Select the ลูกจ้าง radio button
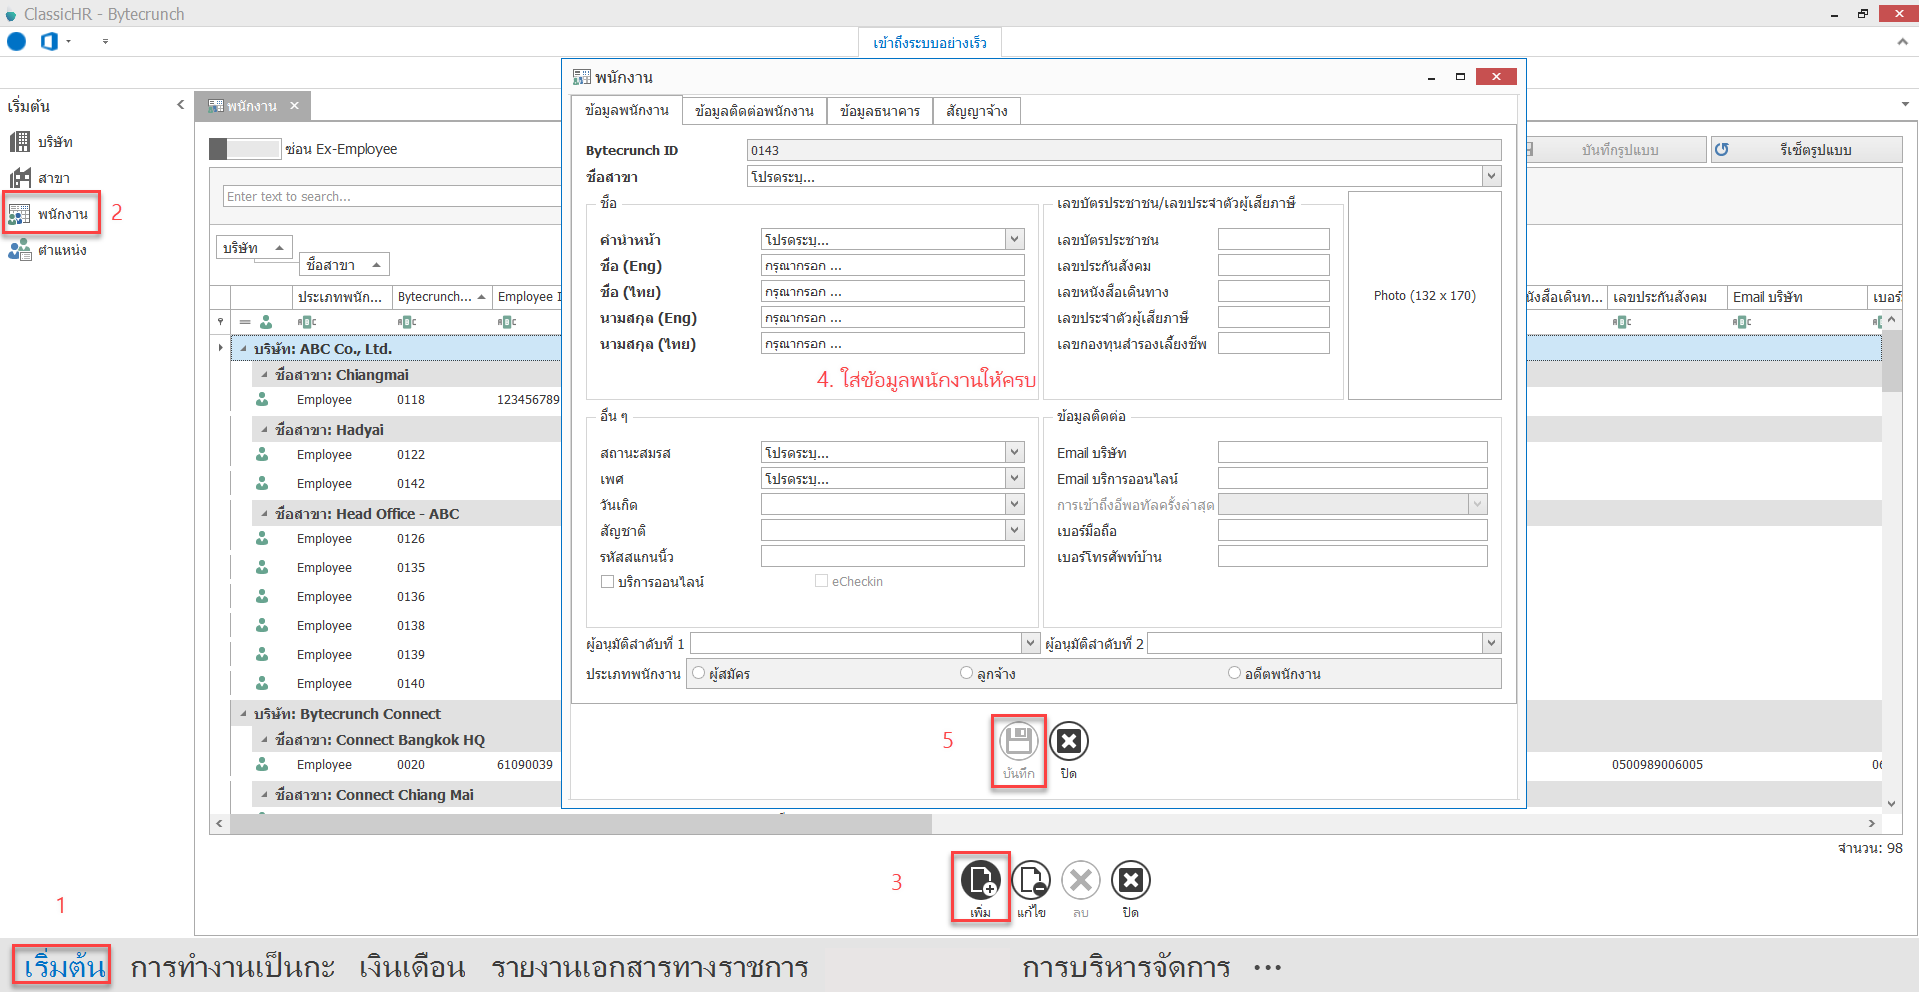 pos(966,673)
